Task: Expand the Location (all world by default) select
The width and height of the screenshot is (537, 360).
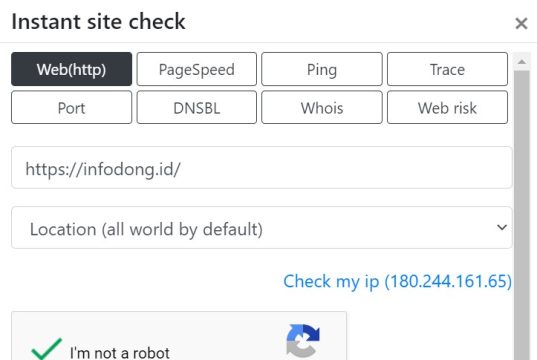Action: [262, 227]
